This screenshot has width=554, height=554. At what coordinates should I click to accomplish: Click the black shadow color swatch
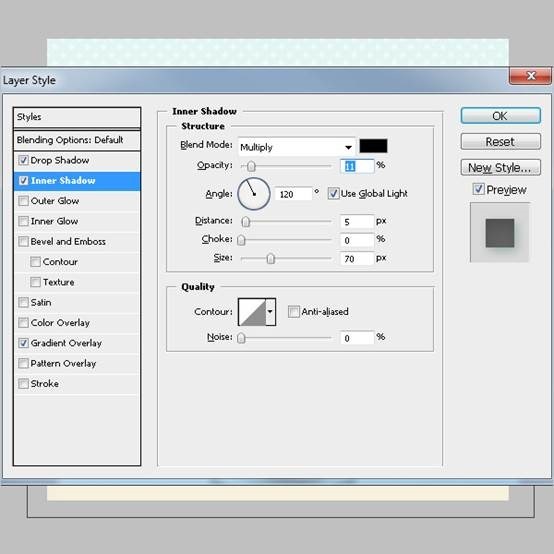[x=373, y=146]
